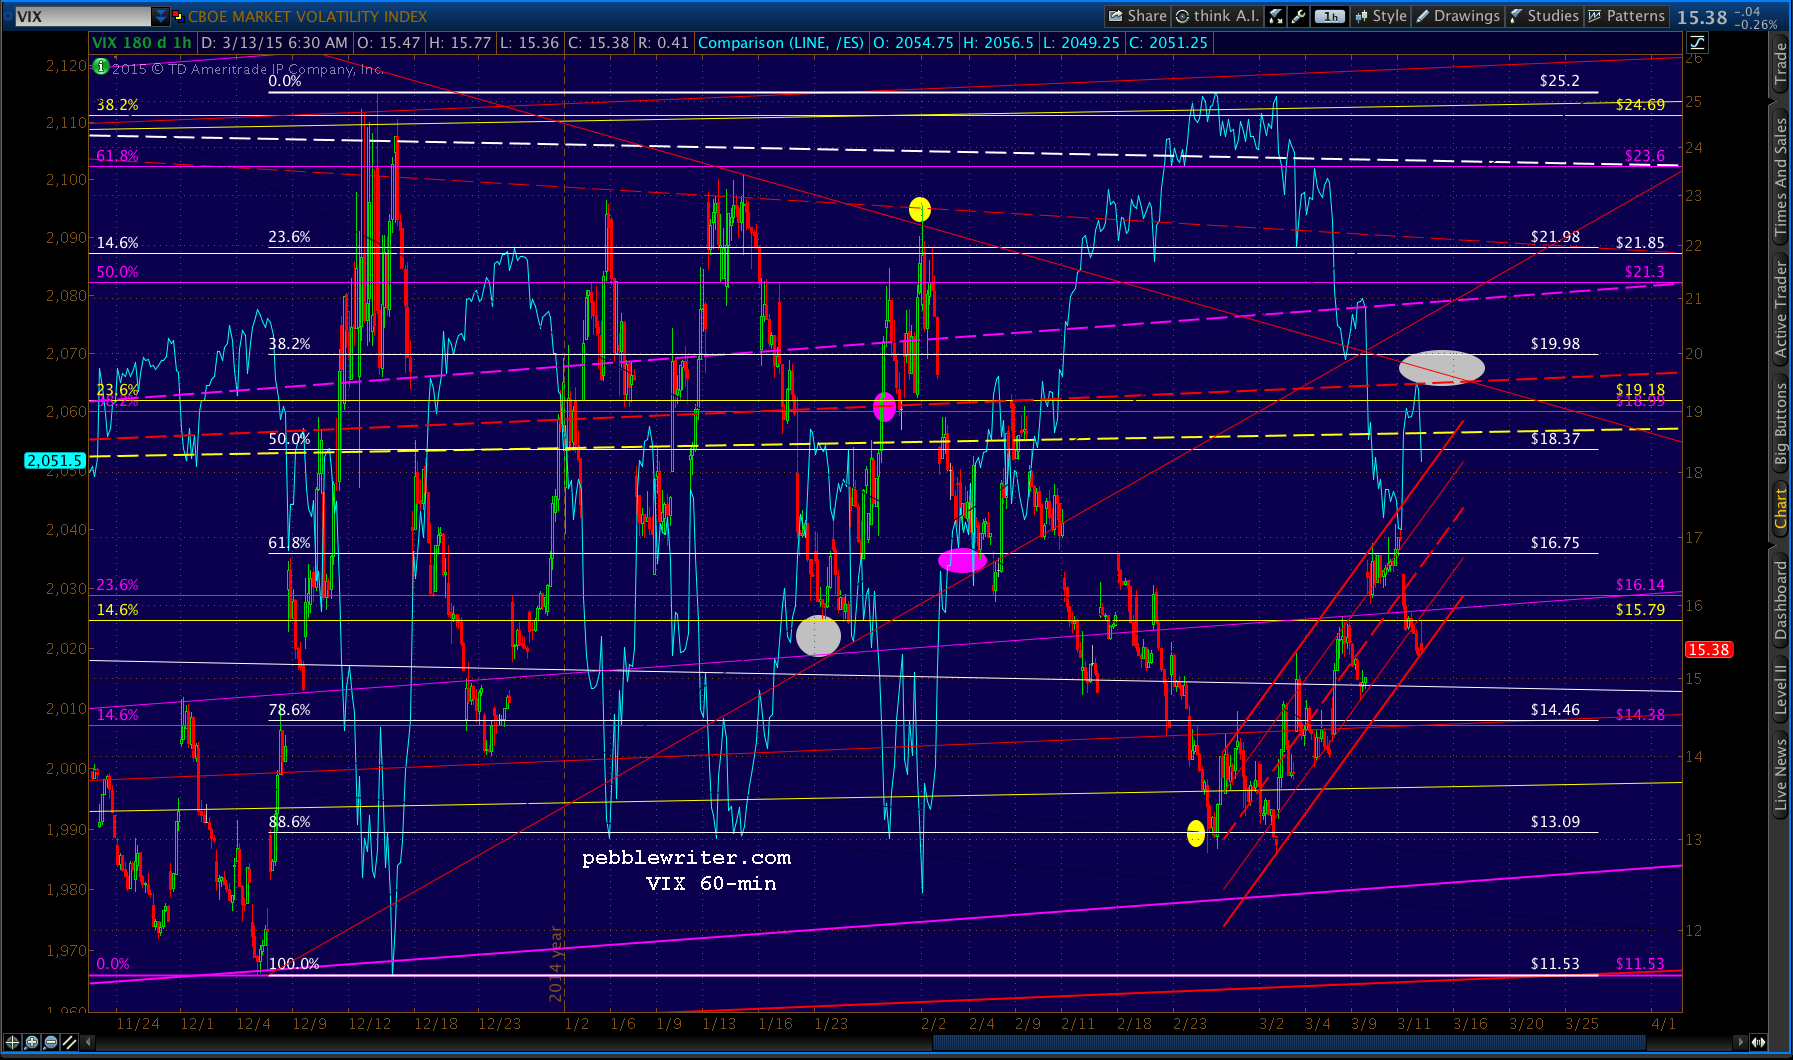Click the $21.98 Fibonacci level label
The width and height of the screenshot is (1793, 1060).
1555,237
